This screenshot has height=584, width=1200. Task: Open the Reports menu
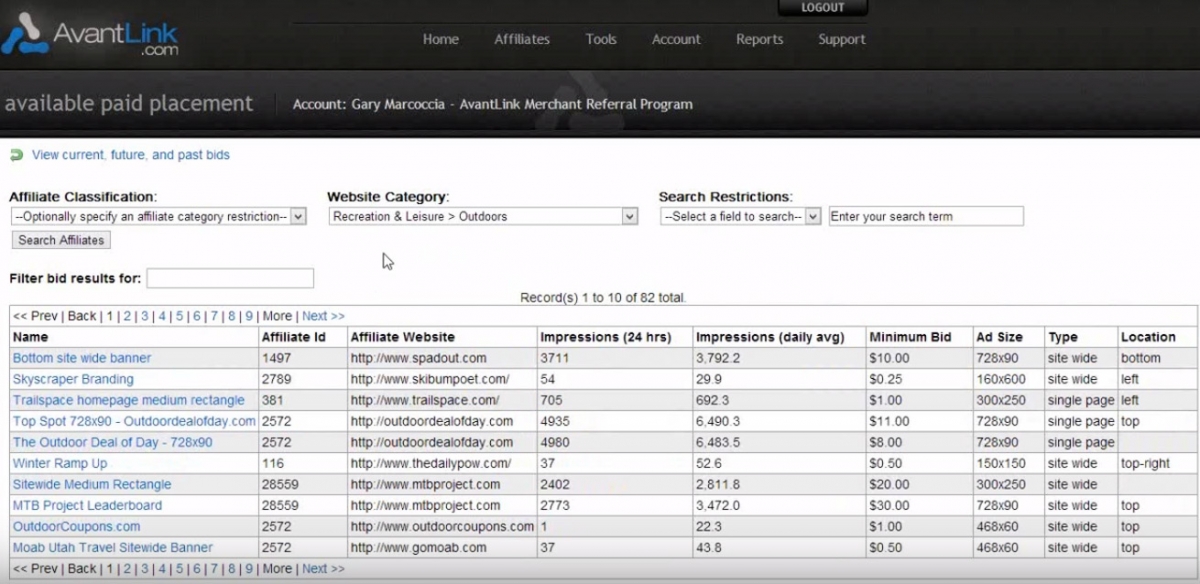tap(759, 39)
